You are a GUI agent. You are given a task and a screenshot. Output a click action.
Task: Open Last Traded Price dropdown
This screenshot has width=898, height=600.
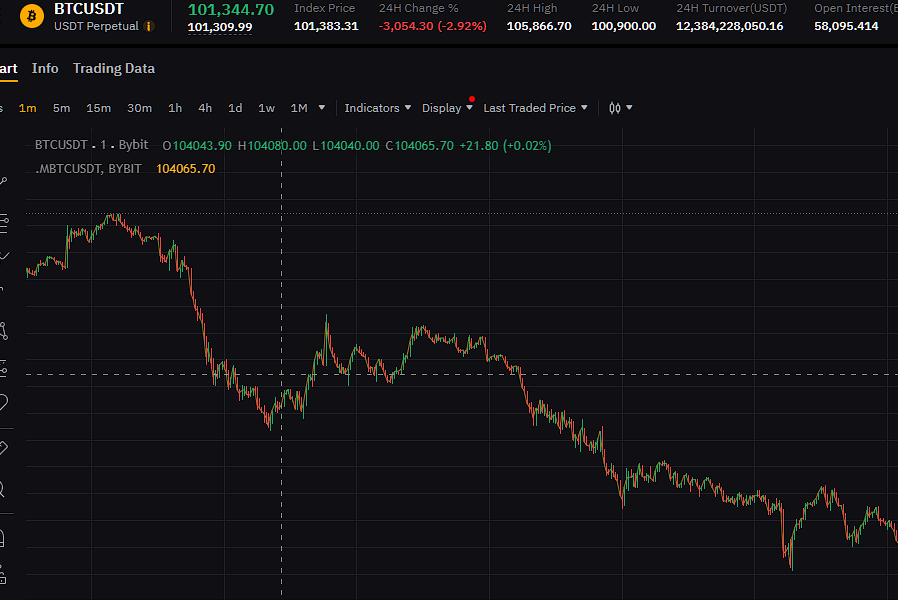(x=535, y=108)
